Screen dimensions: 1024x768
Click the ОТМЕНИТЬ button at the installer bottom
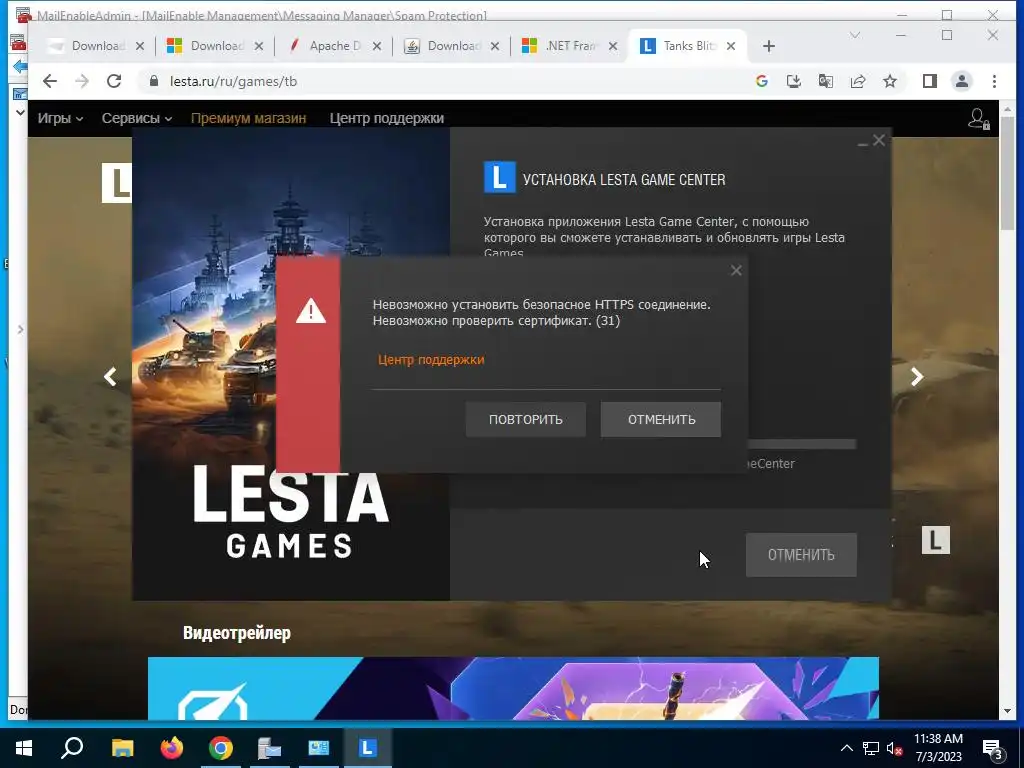tap(801, 554)
